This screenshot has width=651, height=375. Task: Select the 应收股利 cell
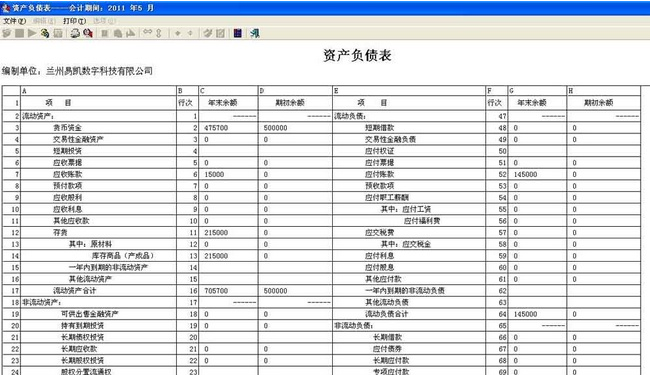98,198
